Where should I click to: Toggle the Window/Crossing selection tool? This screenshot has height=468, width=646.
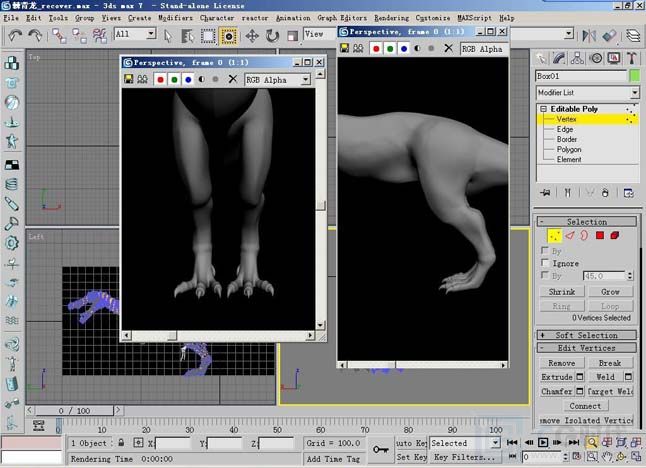point(229,36)
